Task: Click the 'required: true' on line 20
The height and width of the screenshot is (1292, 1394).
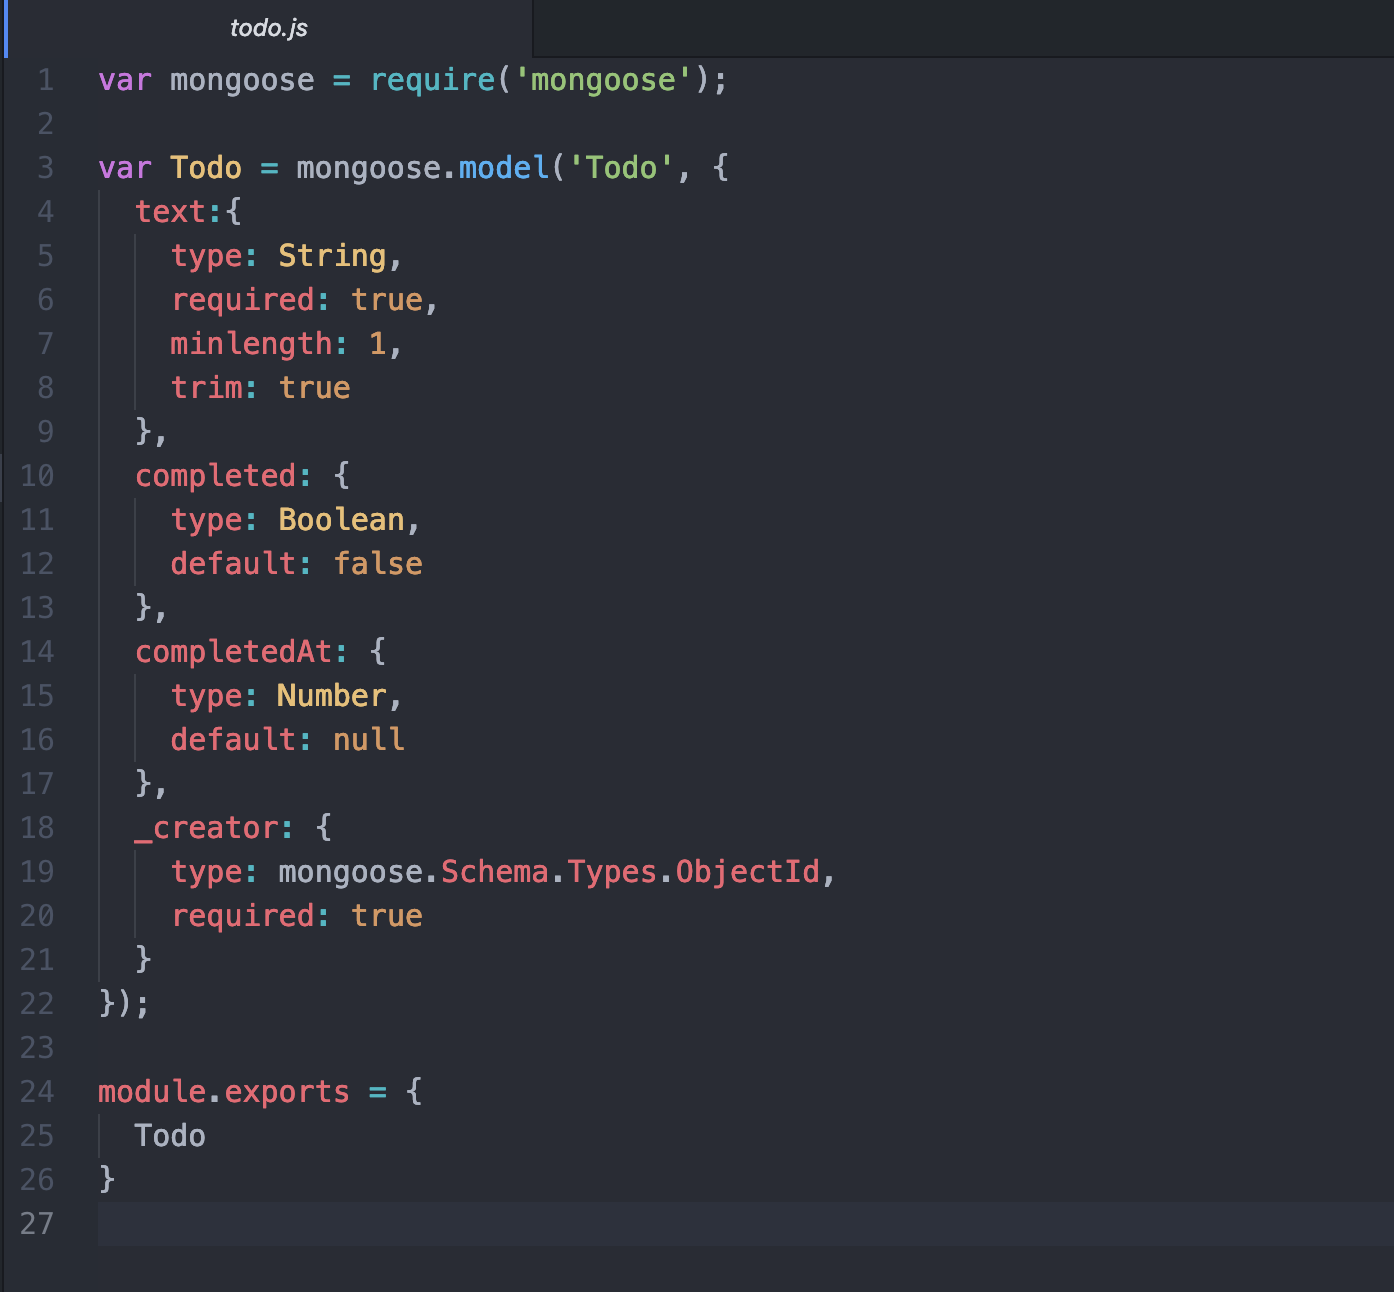Action: click(295, 915)
